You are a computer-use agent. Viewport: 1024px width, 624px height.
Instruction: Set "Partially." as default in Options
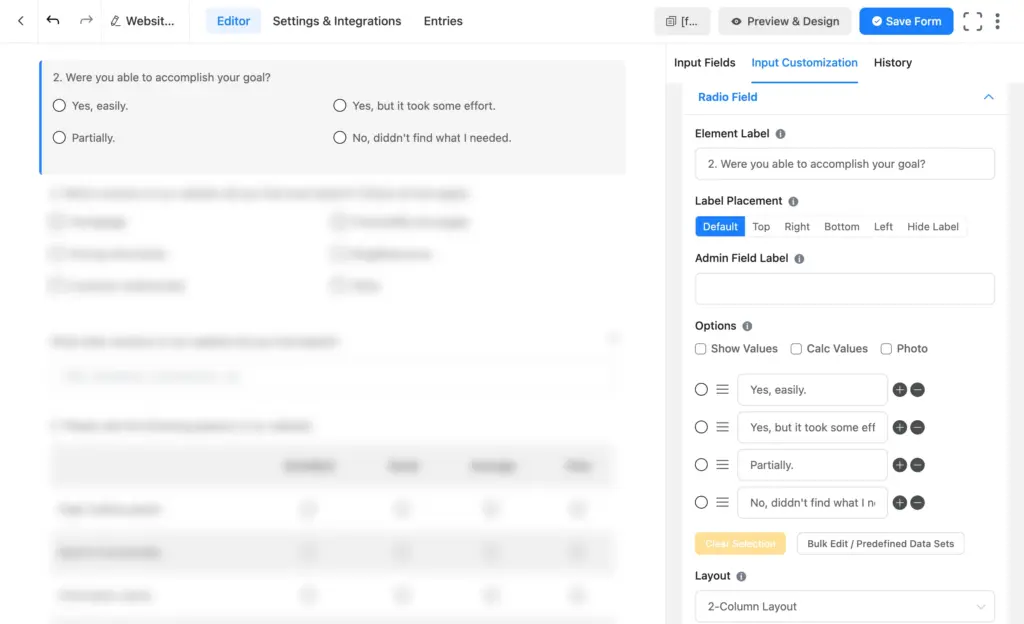click(701, 465)
